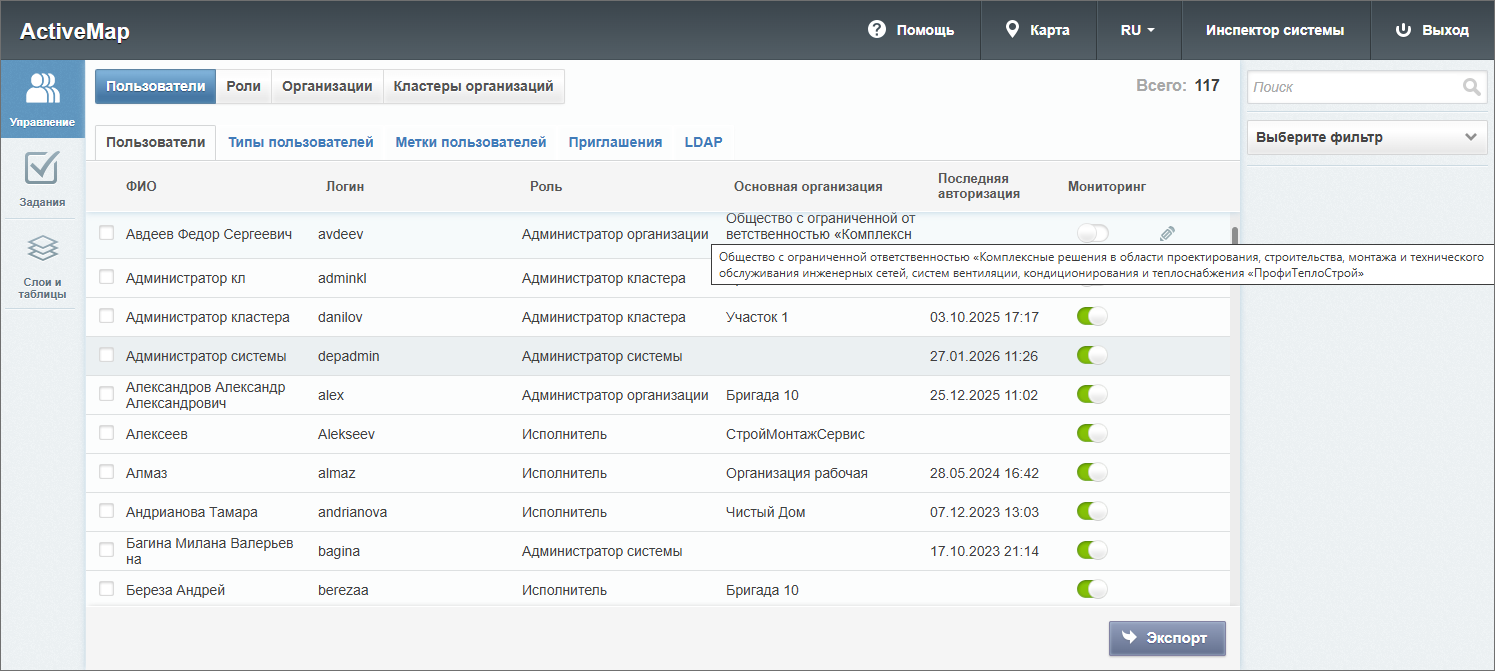1495x671 pixels.
Task: Disable monitoring toggle for user danilov
Action: [1092, 317]
